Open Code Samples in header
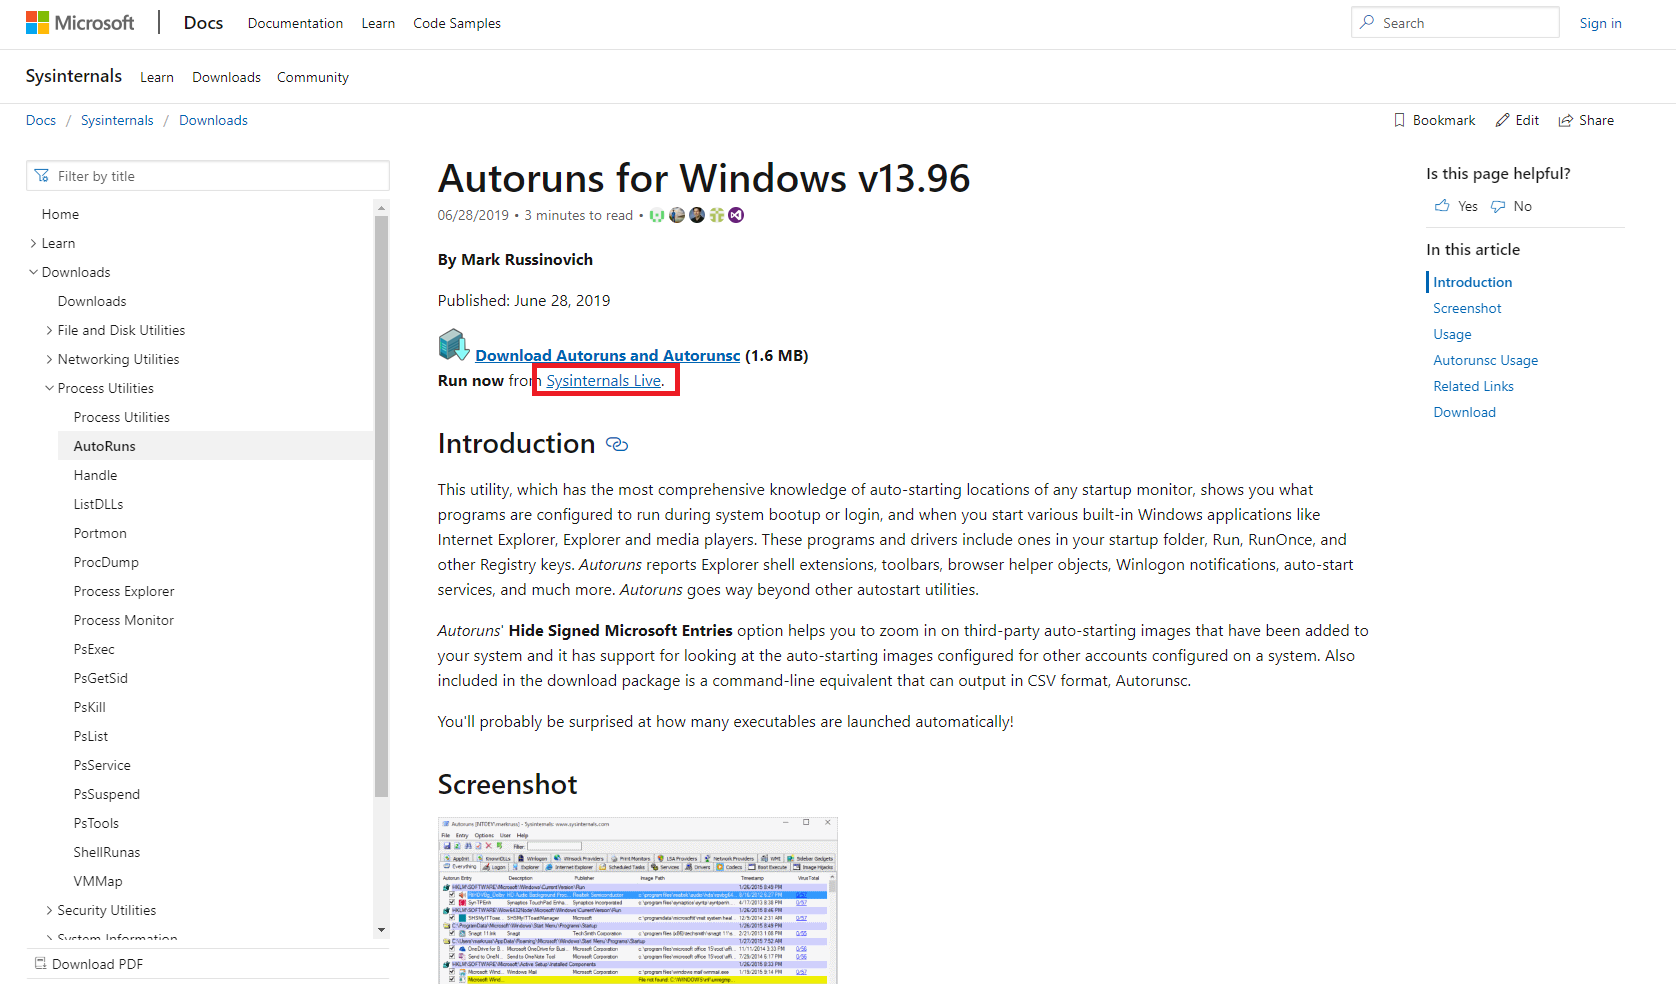 tap(457, 23)
